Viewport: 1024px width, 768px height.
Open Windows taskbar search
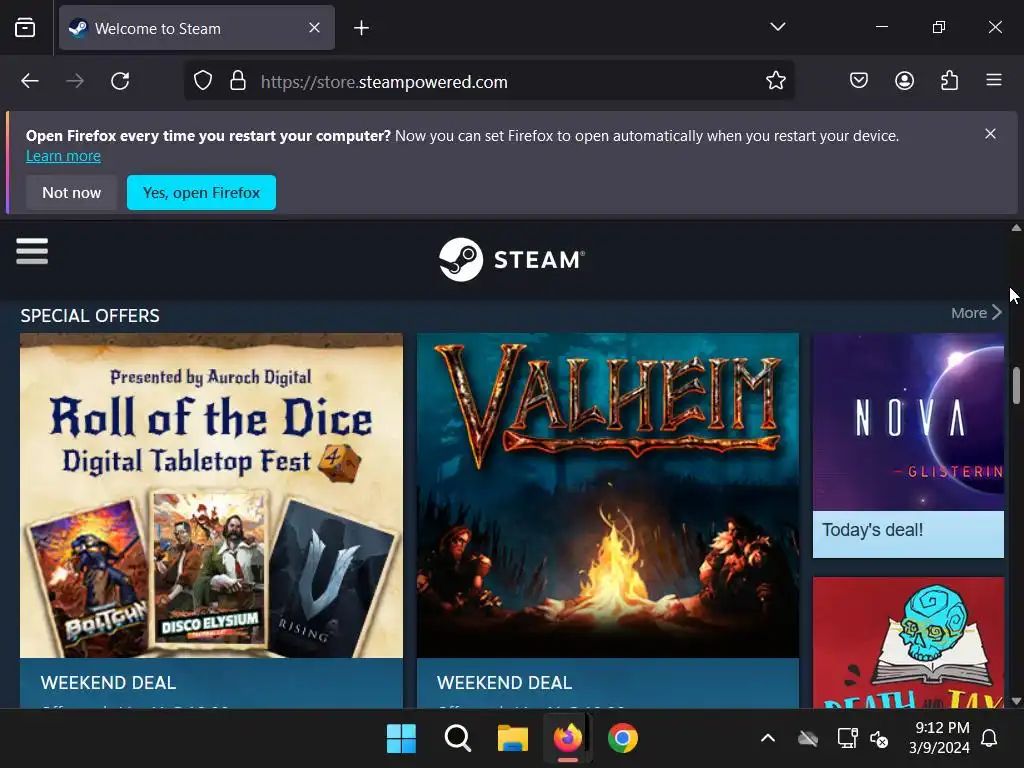[x=457, y=739]
